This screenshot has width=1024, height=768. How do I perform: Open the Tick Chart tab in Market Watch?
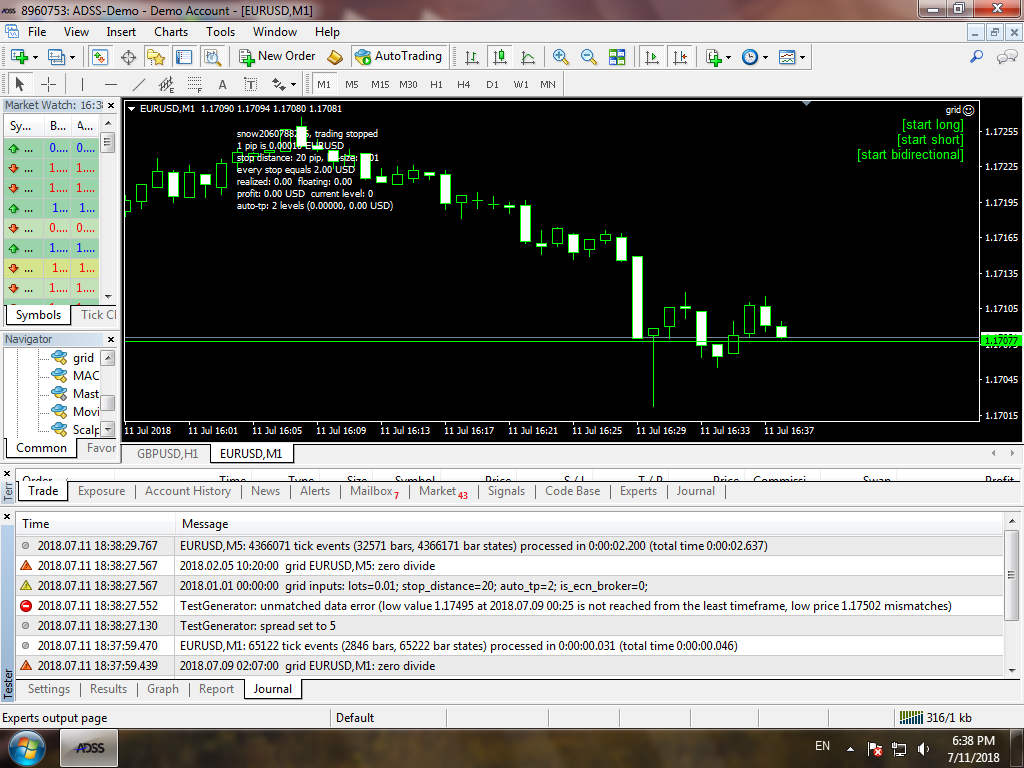pos(98,315)
